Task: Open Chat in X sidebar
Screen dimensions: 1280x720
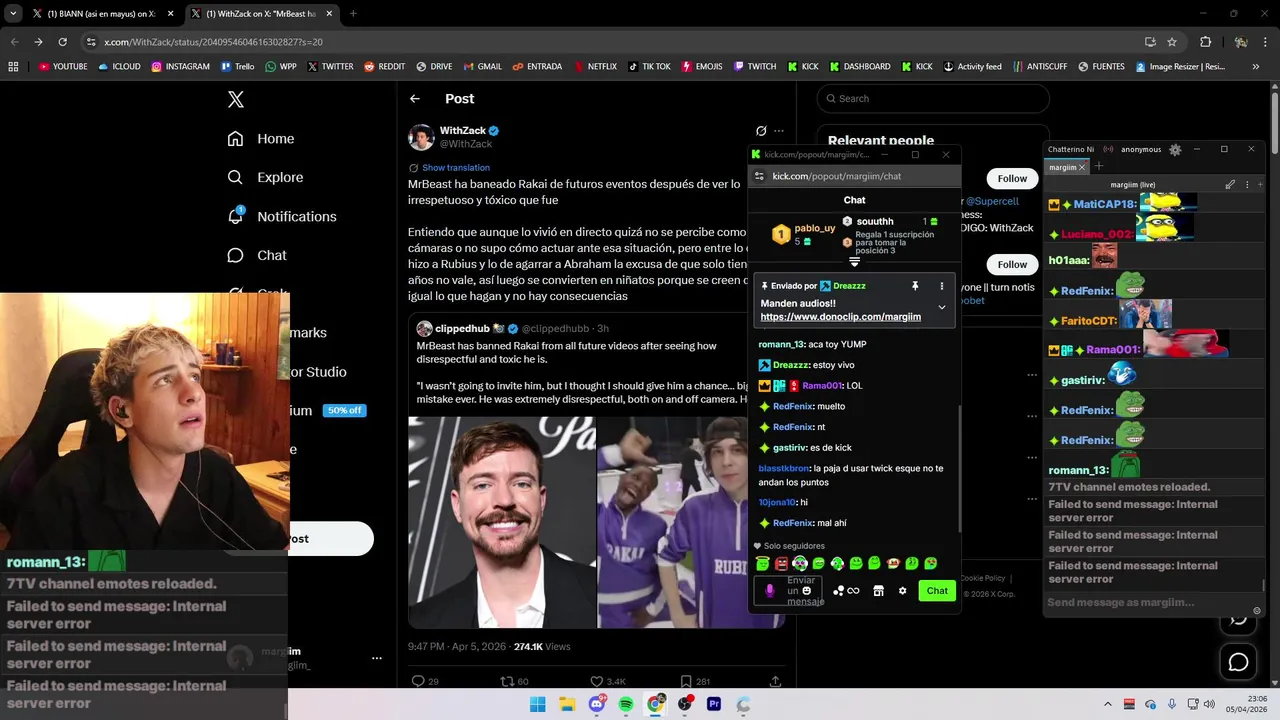Action: (x=257, y=255)
